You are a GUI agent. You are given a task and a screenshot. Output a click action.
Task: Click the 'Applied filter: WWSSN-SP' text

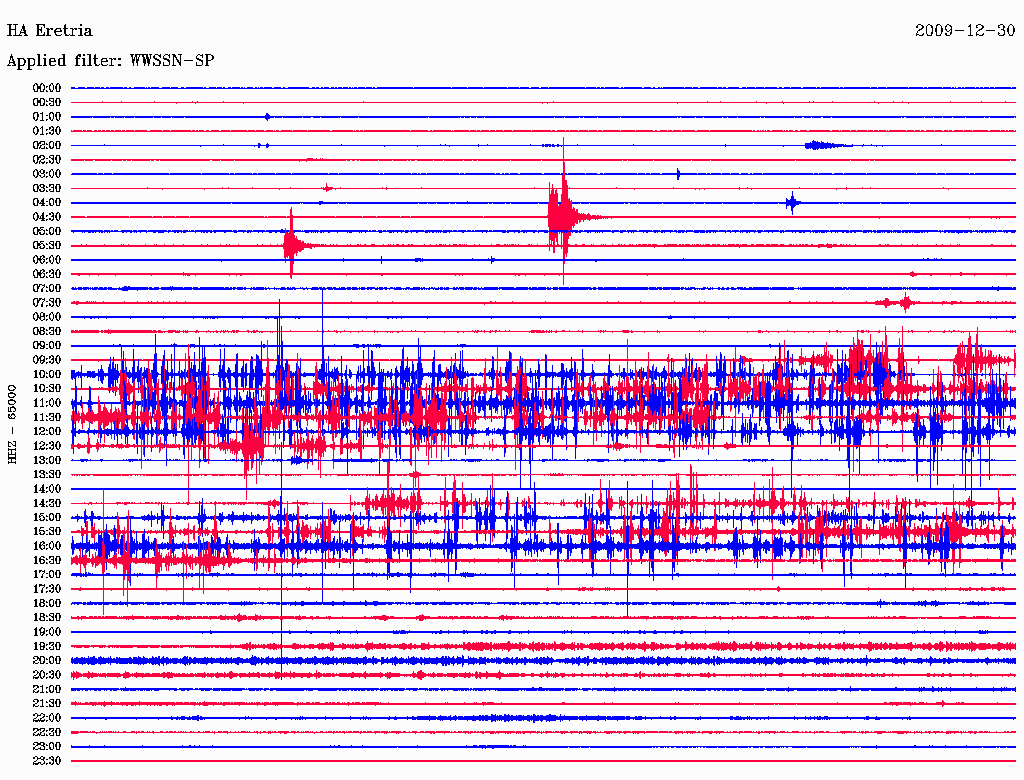110,61
